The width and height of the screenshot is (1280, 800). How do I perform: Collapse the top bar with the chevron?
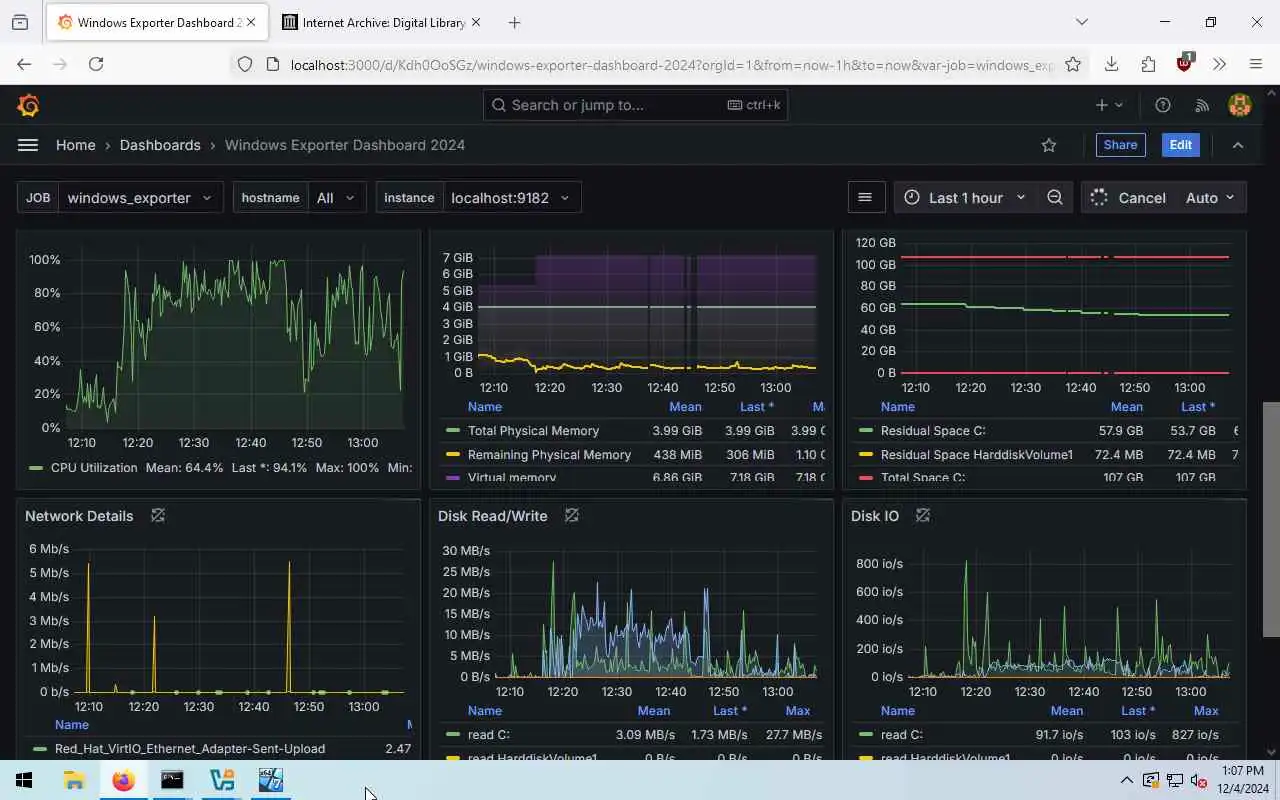coord(1238,145)
